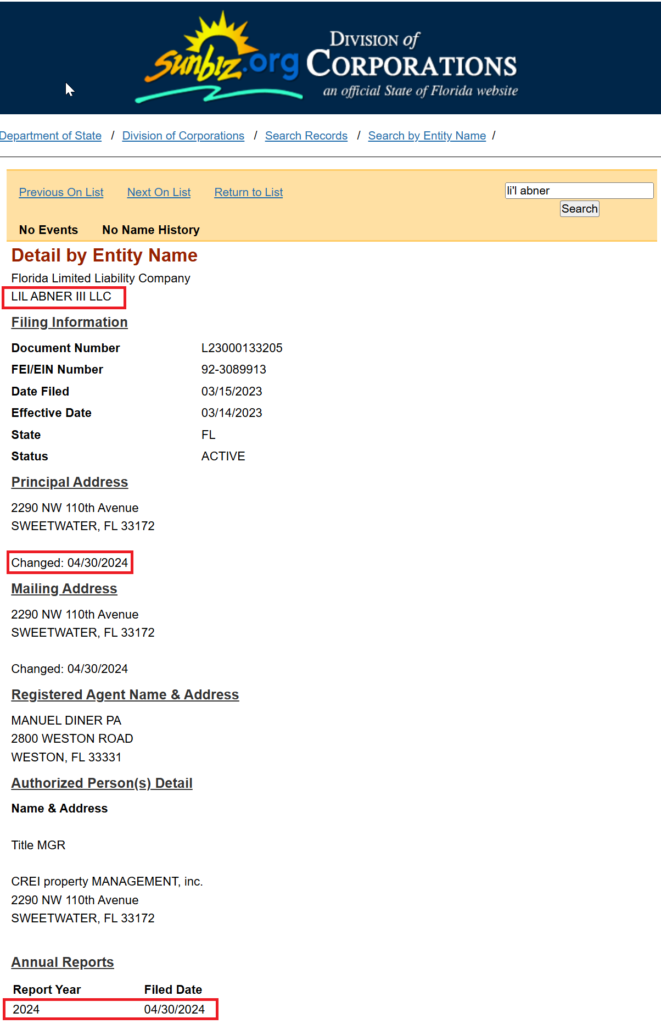Select the State value FL
The image size is (661, 1024).
(208, 435)
